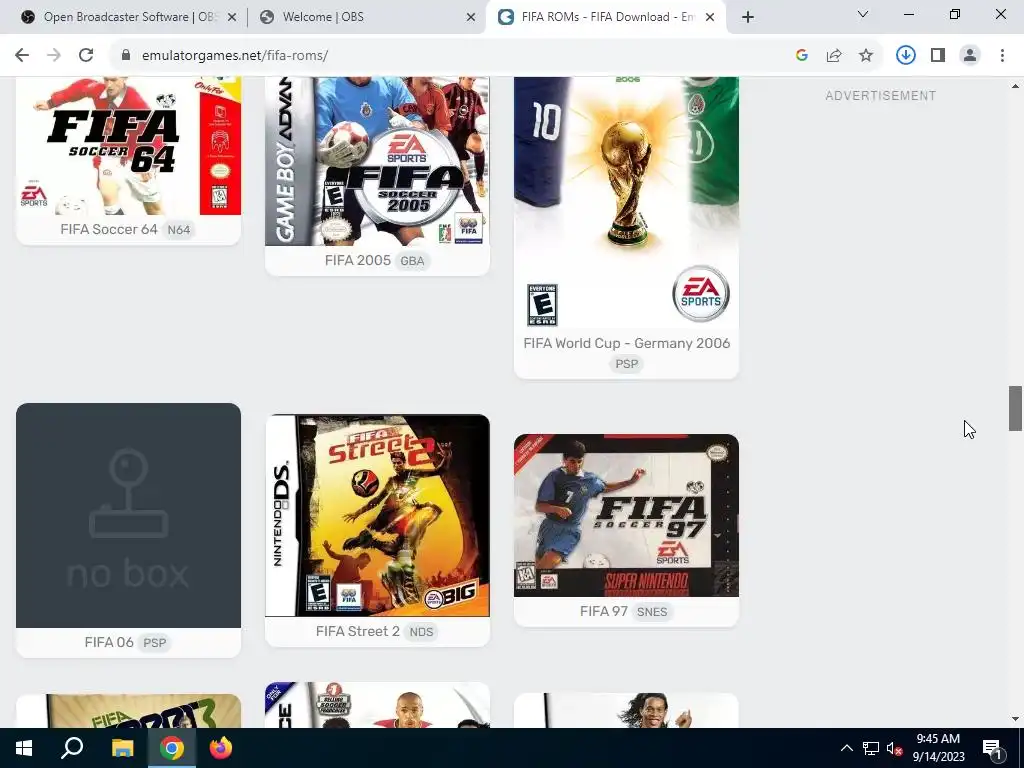Viewport: 1024px width, 768px height.
Task: Open a new browser tab
Action: tap(748, 17)
